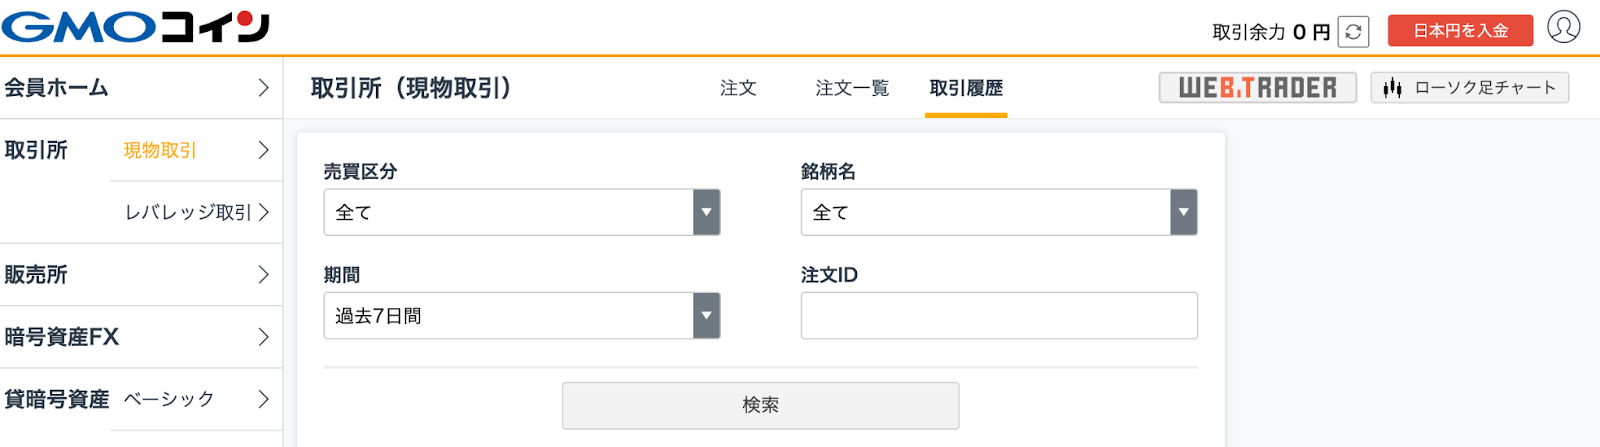Click the arrow beside 暗号資産FX
1600x447 pixels.
(263, 337)
